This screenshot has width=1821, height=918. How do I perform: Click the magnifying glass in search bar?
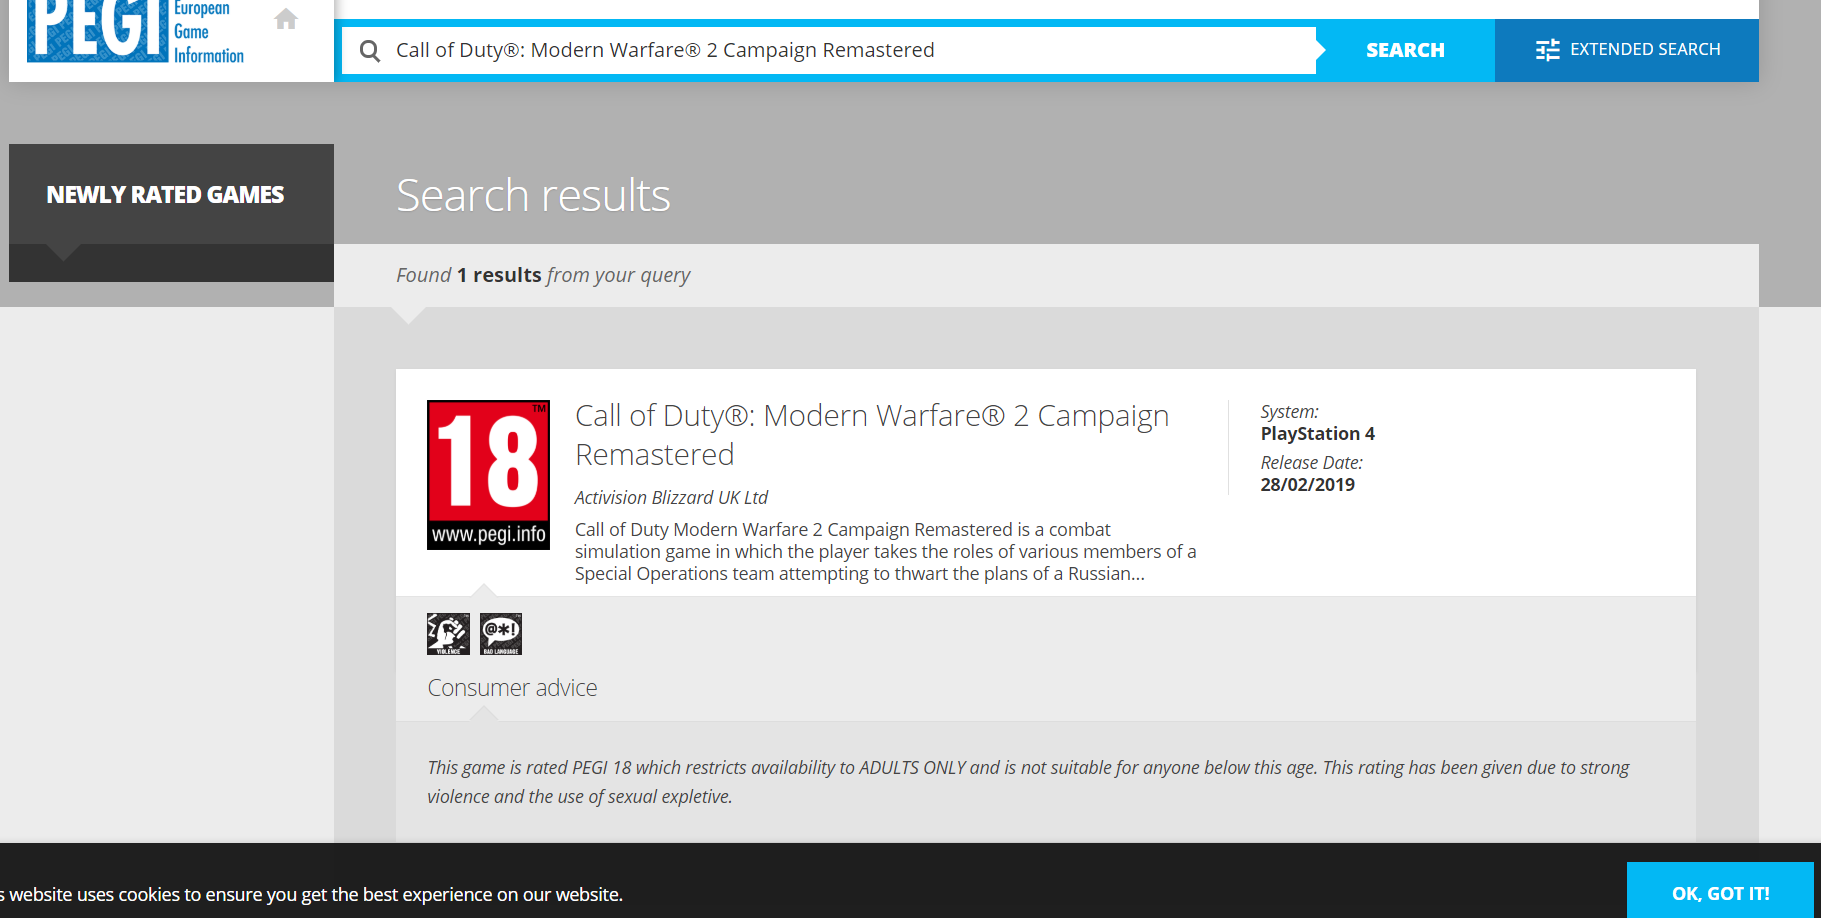(x=370, y=51)
